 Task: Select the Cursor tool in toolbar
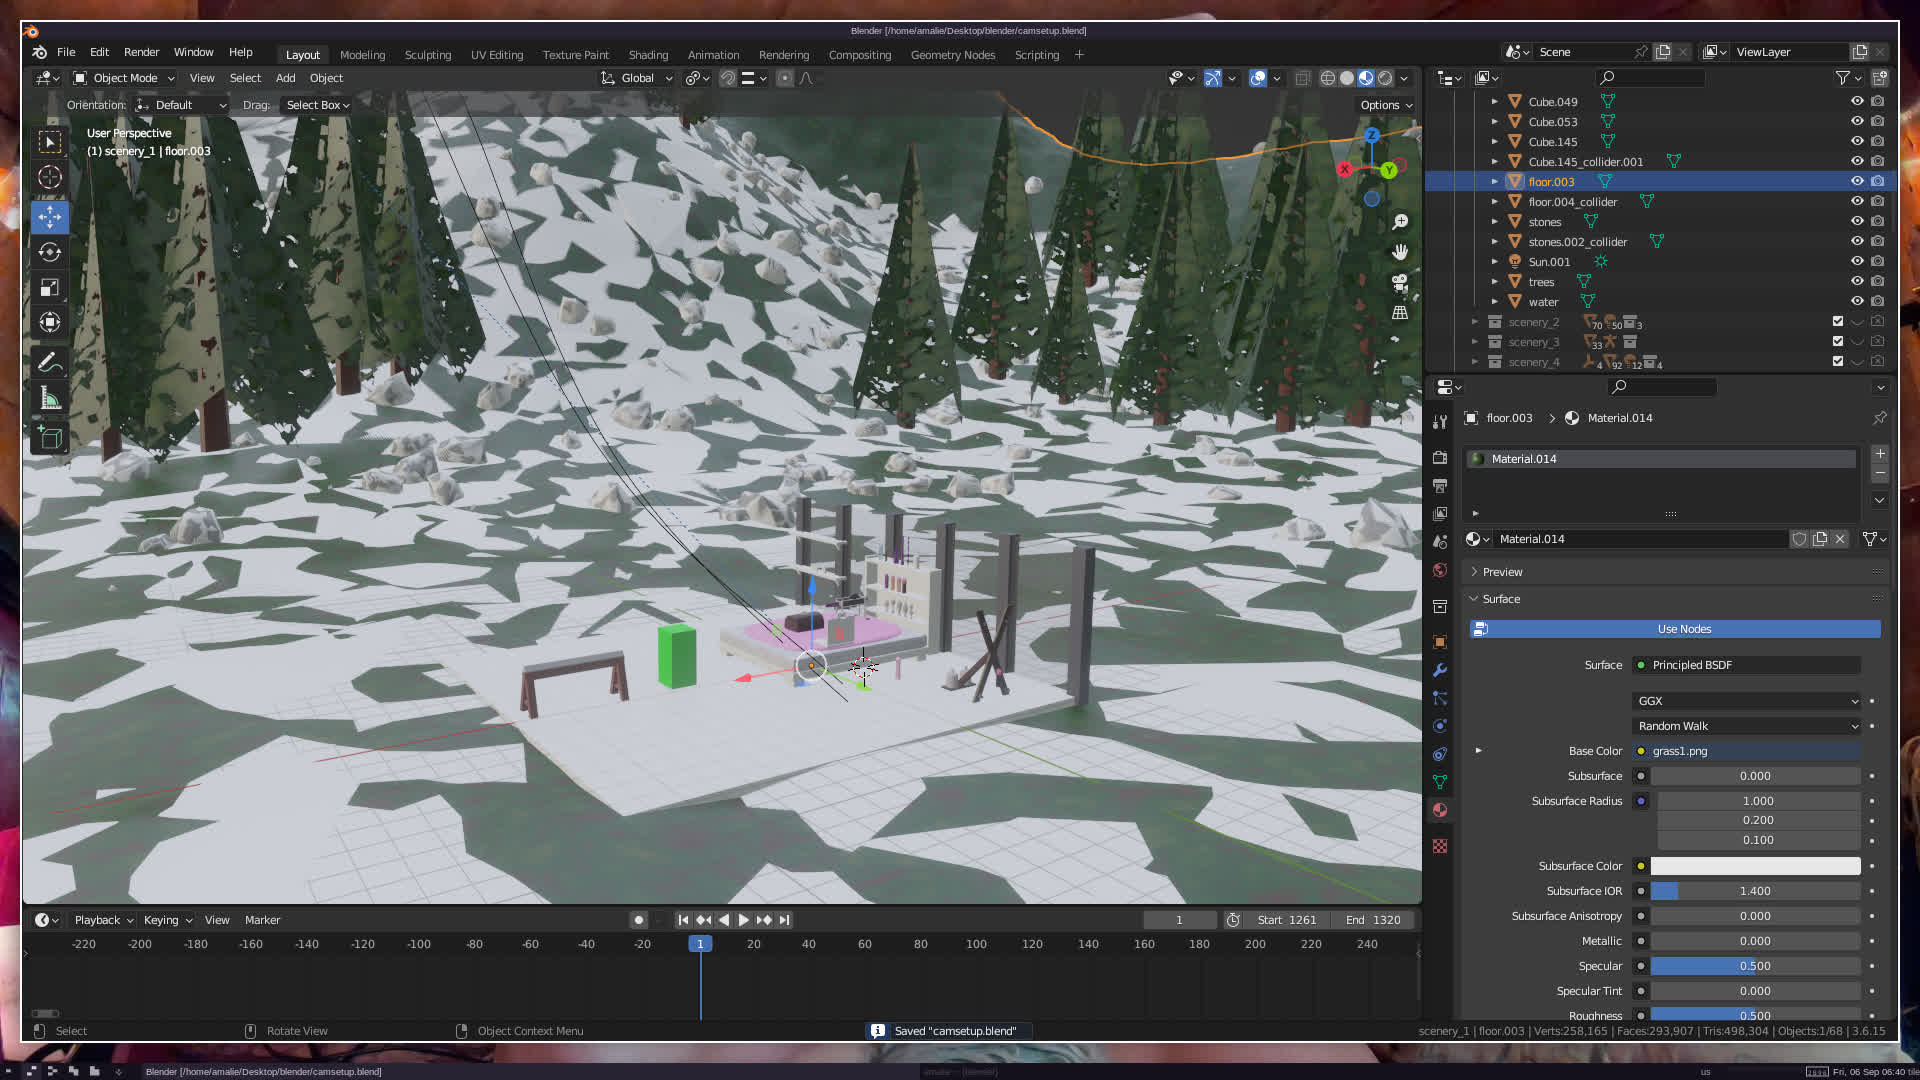click(49, 178)
